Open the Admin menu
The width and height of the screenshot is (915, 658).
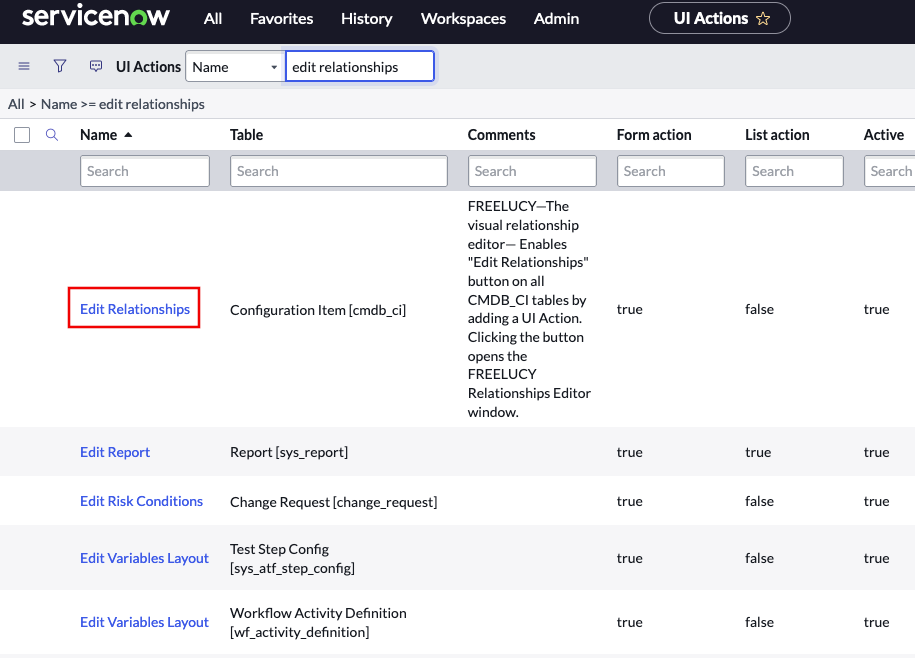point(556,19)
